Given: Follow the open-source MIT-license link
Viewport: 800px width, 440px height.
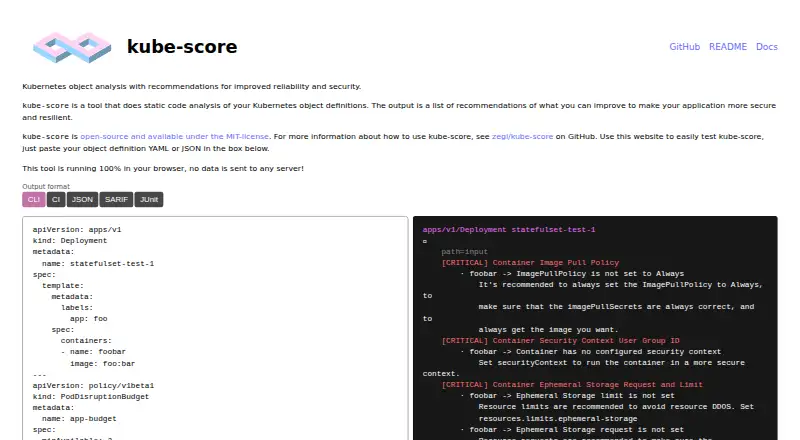Looking at the screenshot, I should click(x=174, y=136).
